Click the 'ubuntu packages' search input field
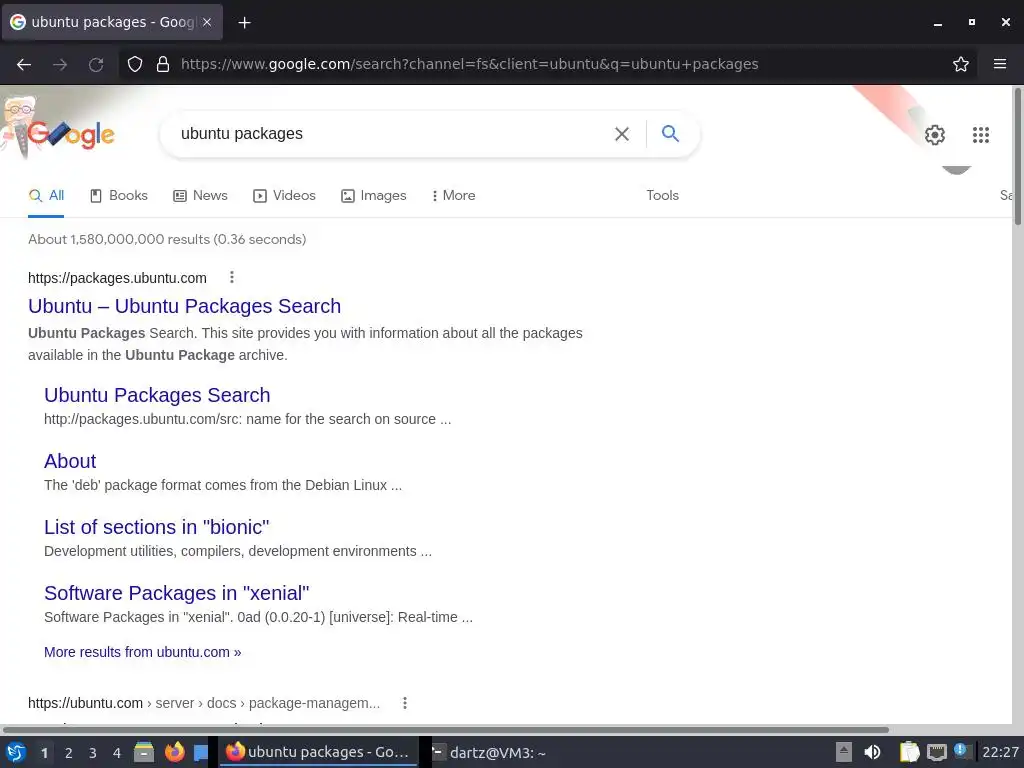Image resolution: width=1024 pixels, height=768 pixels. (392, 134)
